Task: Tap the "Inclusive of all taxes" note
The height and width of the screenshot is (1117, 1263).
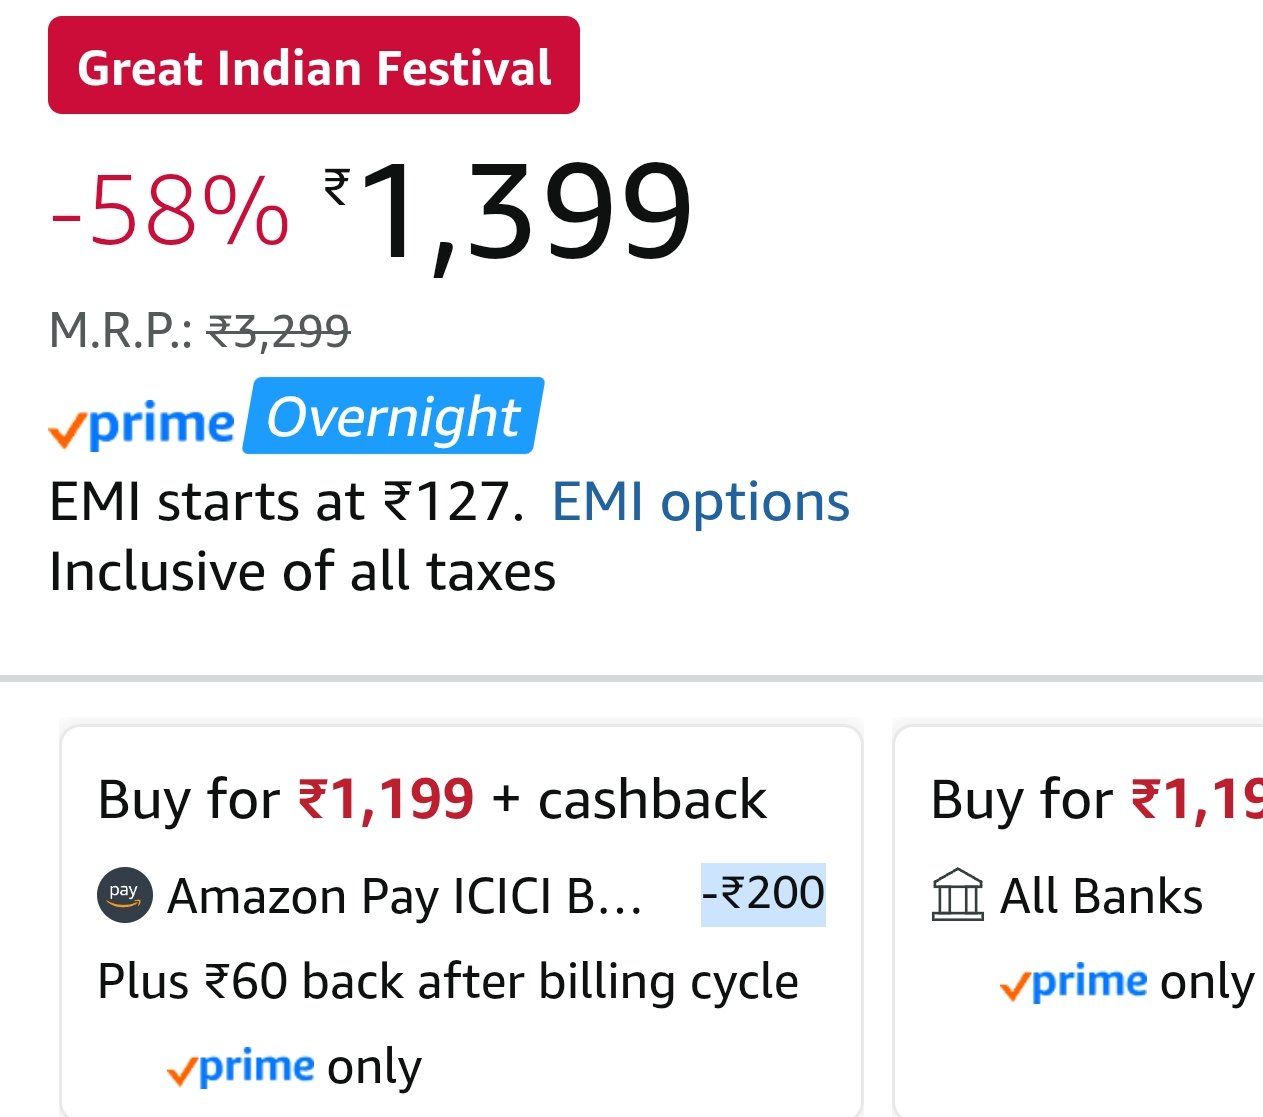Action: [302, 572]
